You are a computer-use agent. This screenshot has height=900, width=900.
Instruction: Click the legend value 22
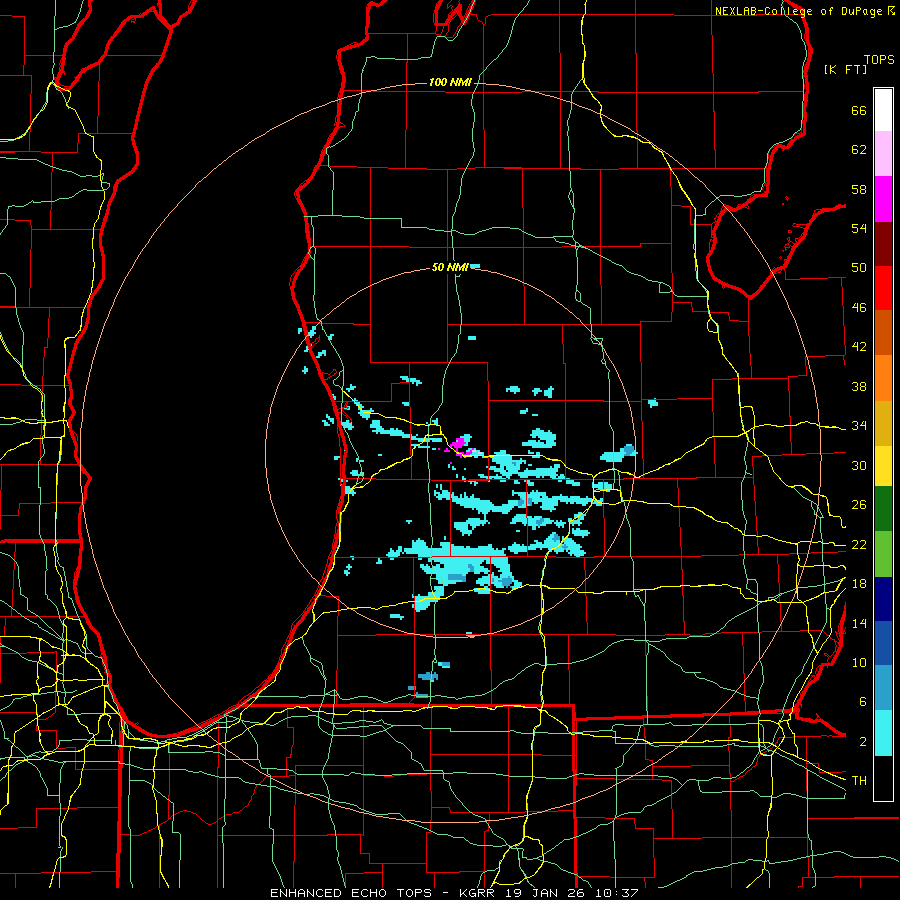[859, 545]
